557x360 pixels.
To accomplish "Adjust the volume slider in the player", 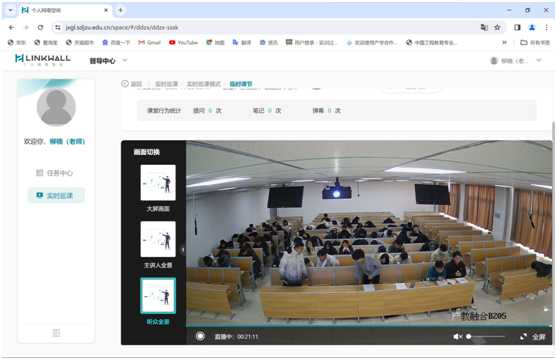I will (x=486, y=336).
